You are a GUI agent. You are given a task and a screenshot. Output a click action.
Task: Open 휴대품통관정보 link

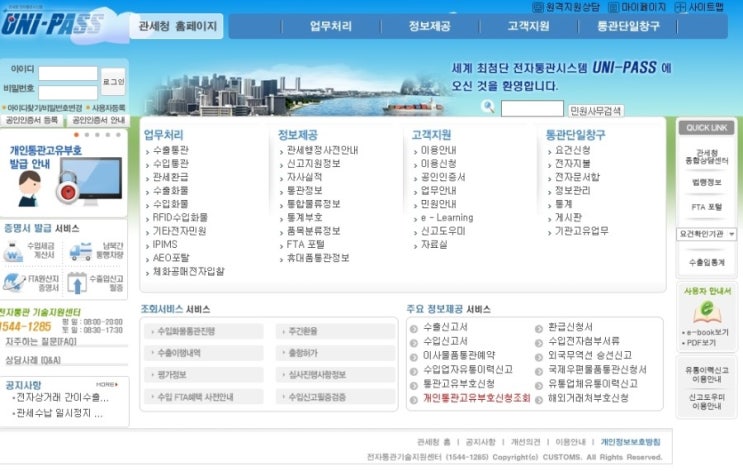coord(317,258)
